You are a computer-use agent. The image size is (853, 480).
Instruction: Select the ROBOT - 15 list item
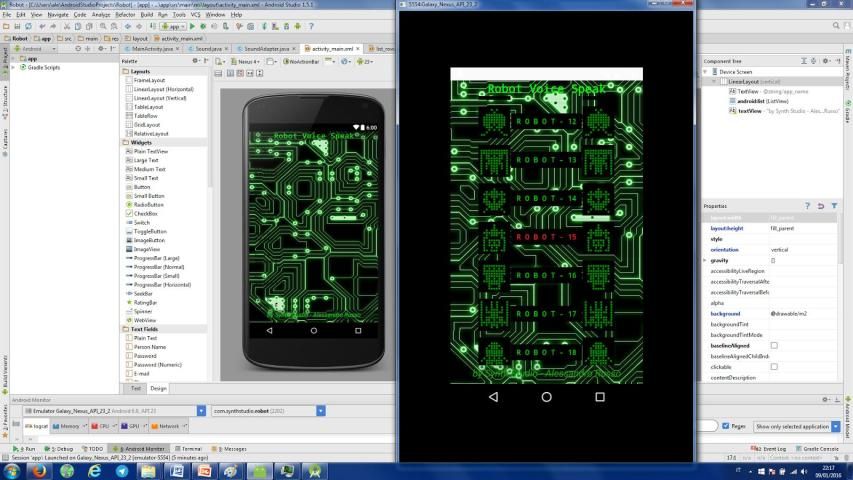click(x=545, y=237)
